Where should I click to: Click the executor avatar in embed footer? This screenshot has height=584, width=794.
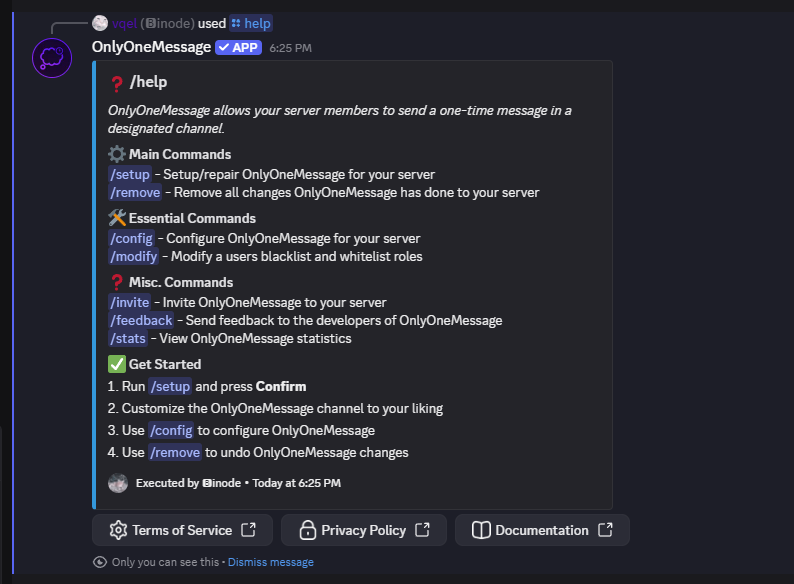point(117,483)
